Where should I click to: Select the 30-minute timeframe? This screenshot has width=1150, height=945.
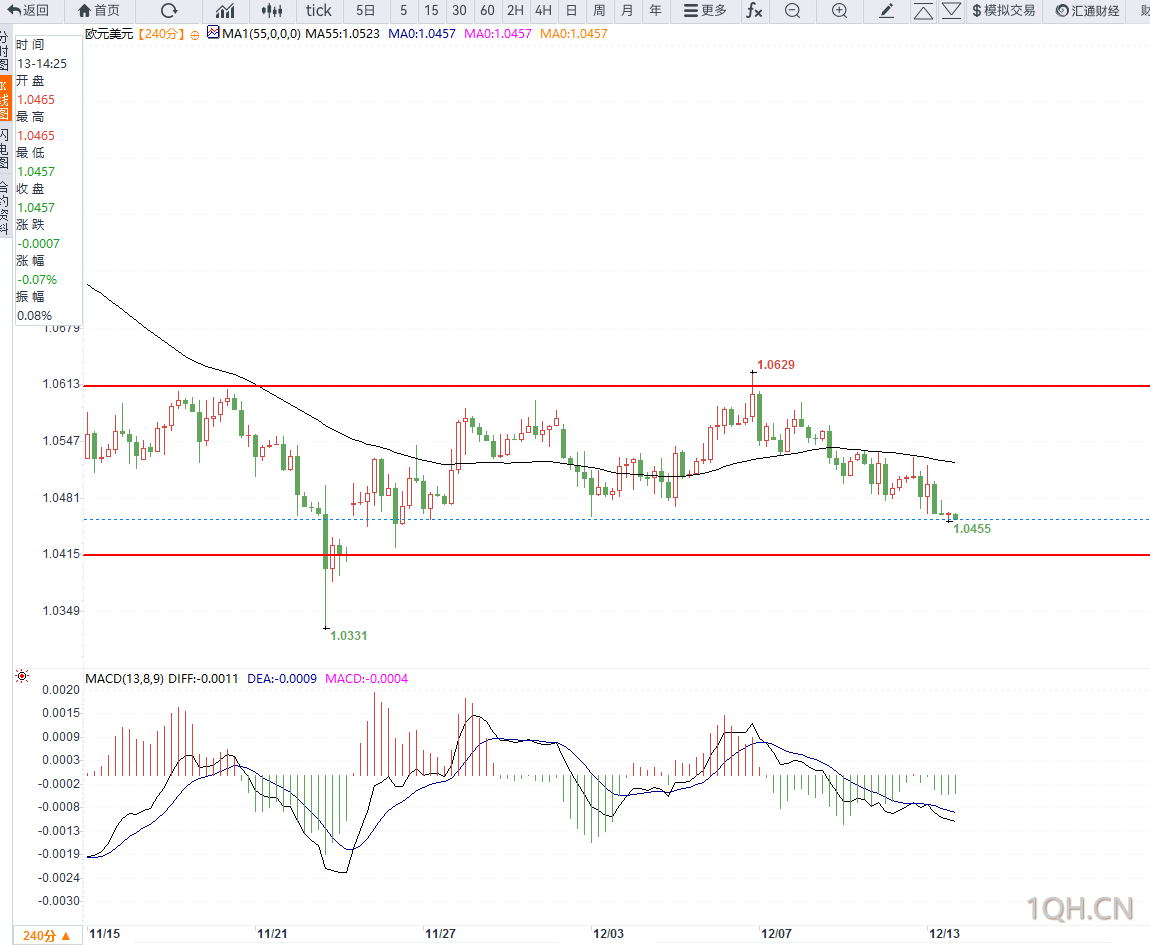coord(459,11)
